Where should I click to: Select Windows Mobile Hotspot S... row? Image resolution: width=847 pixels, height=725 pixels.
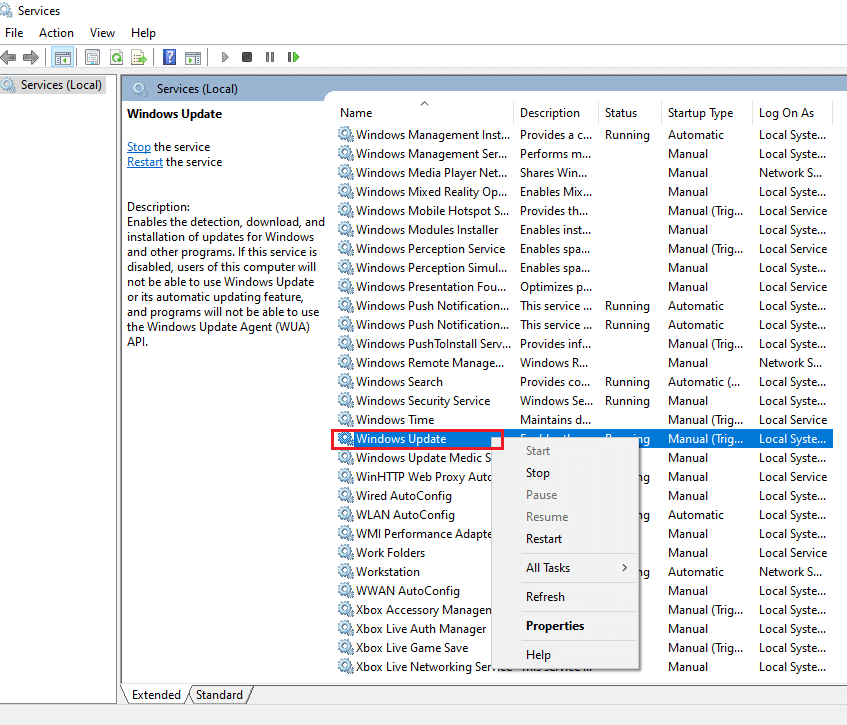click(582, 211)
